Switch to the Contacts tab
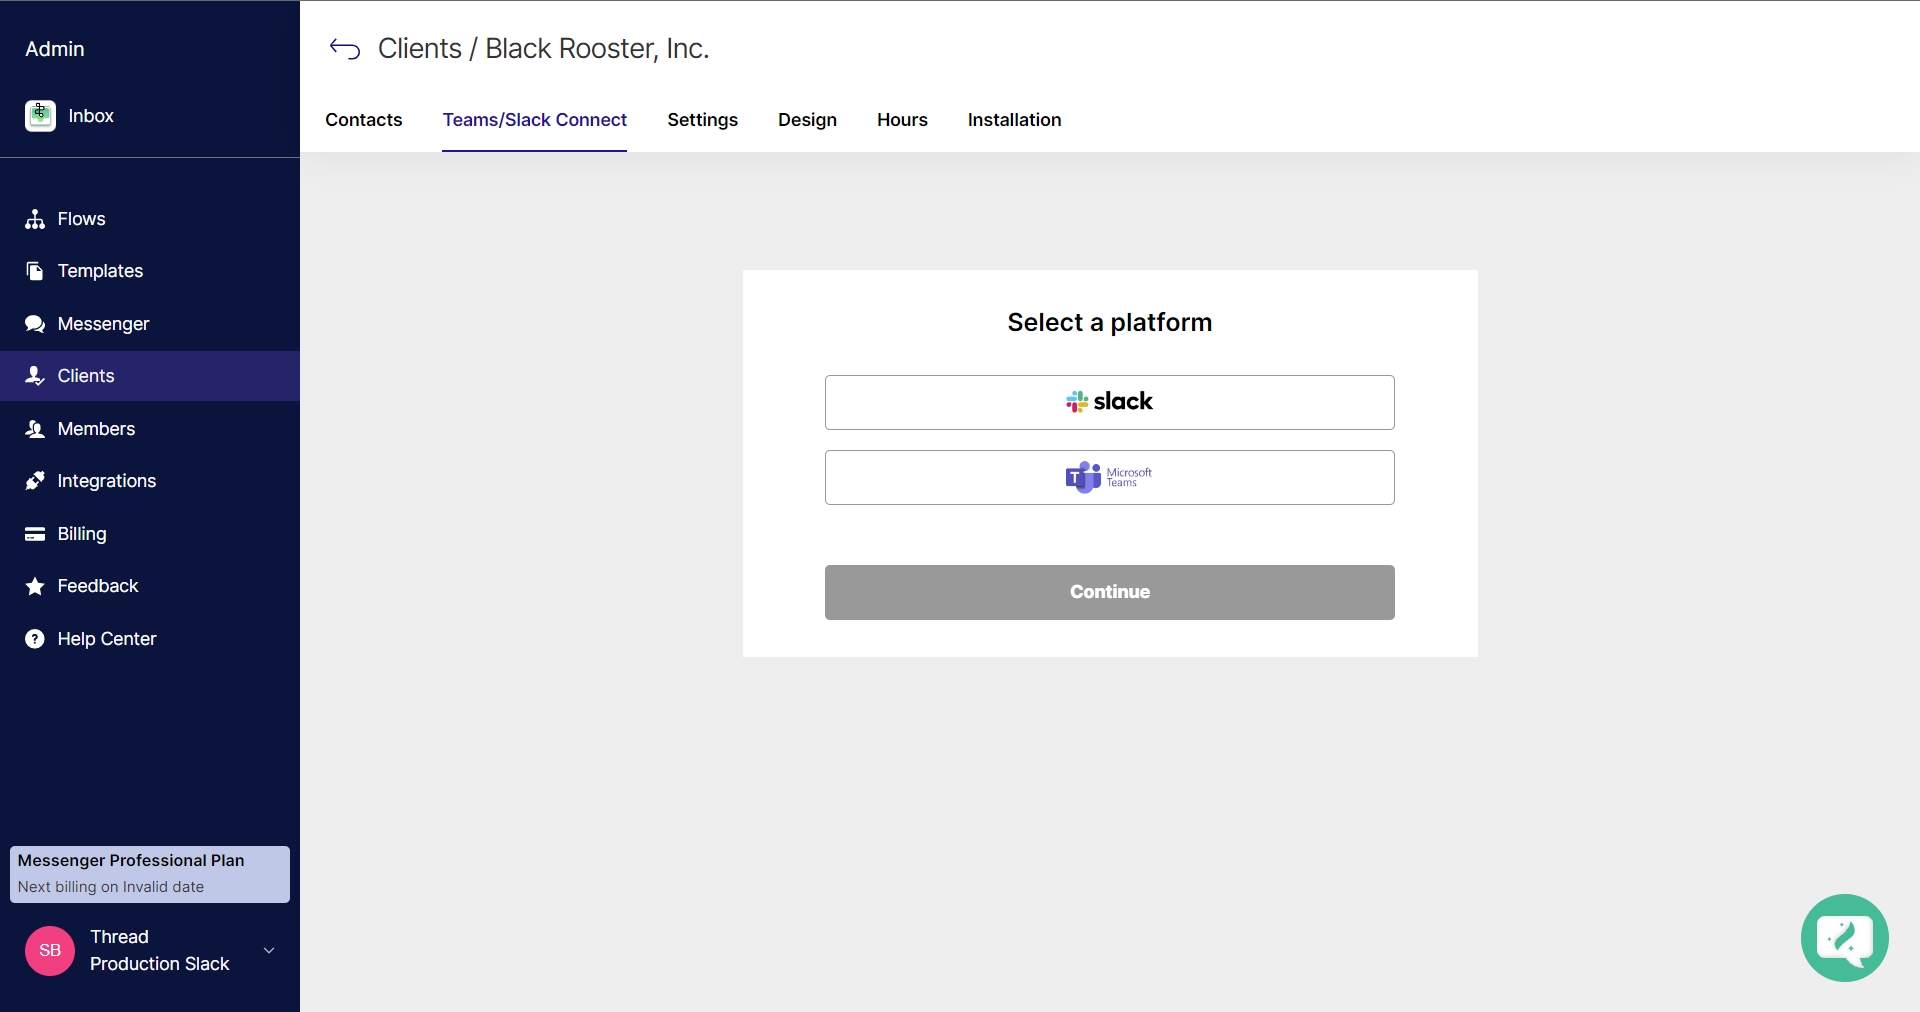This screenshot has width=1920, height=1012. [364, 120]
